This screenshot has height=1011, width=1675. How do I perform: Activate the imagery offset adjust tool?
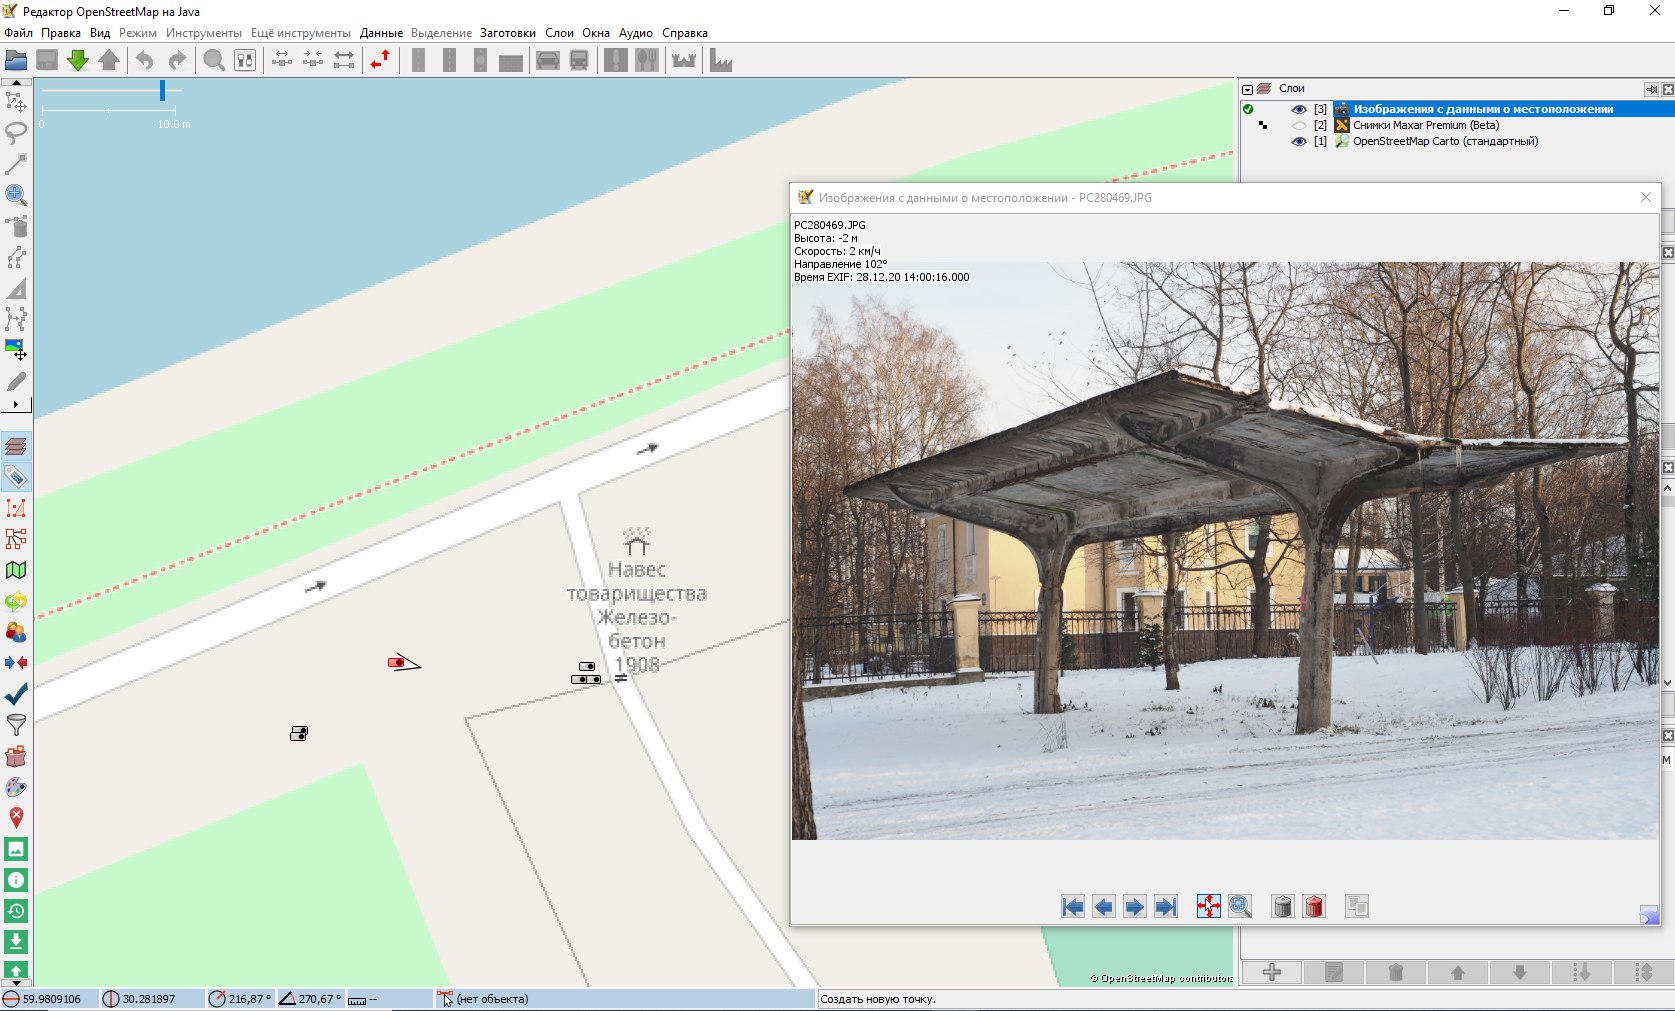tap(16, 350)
